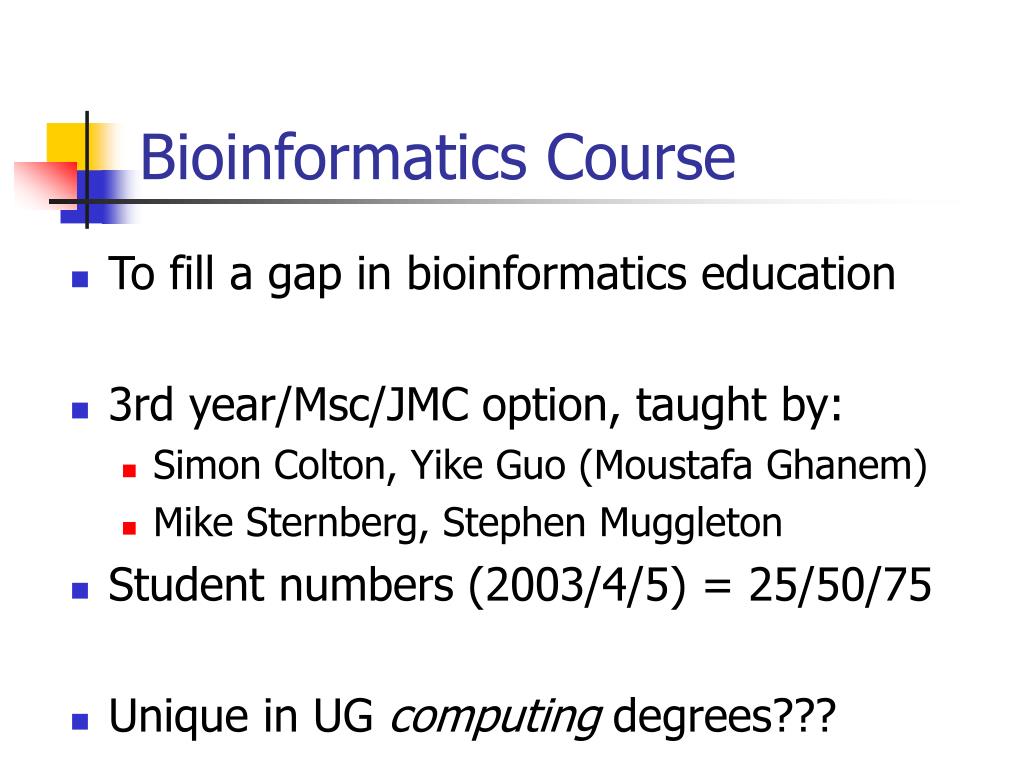The image size is (1024, 768).
Task: Click blue bullet before '3rd year/Msc/JMC'
Action: [80, 410]
